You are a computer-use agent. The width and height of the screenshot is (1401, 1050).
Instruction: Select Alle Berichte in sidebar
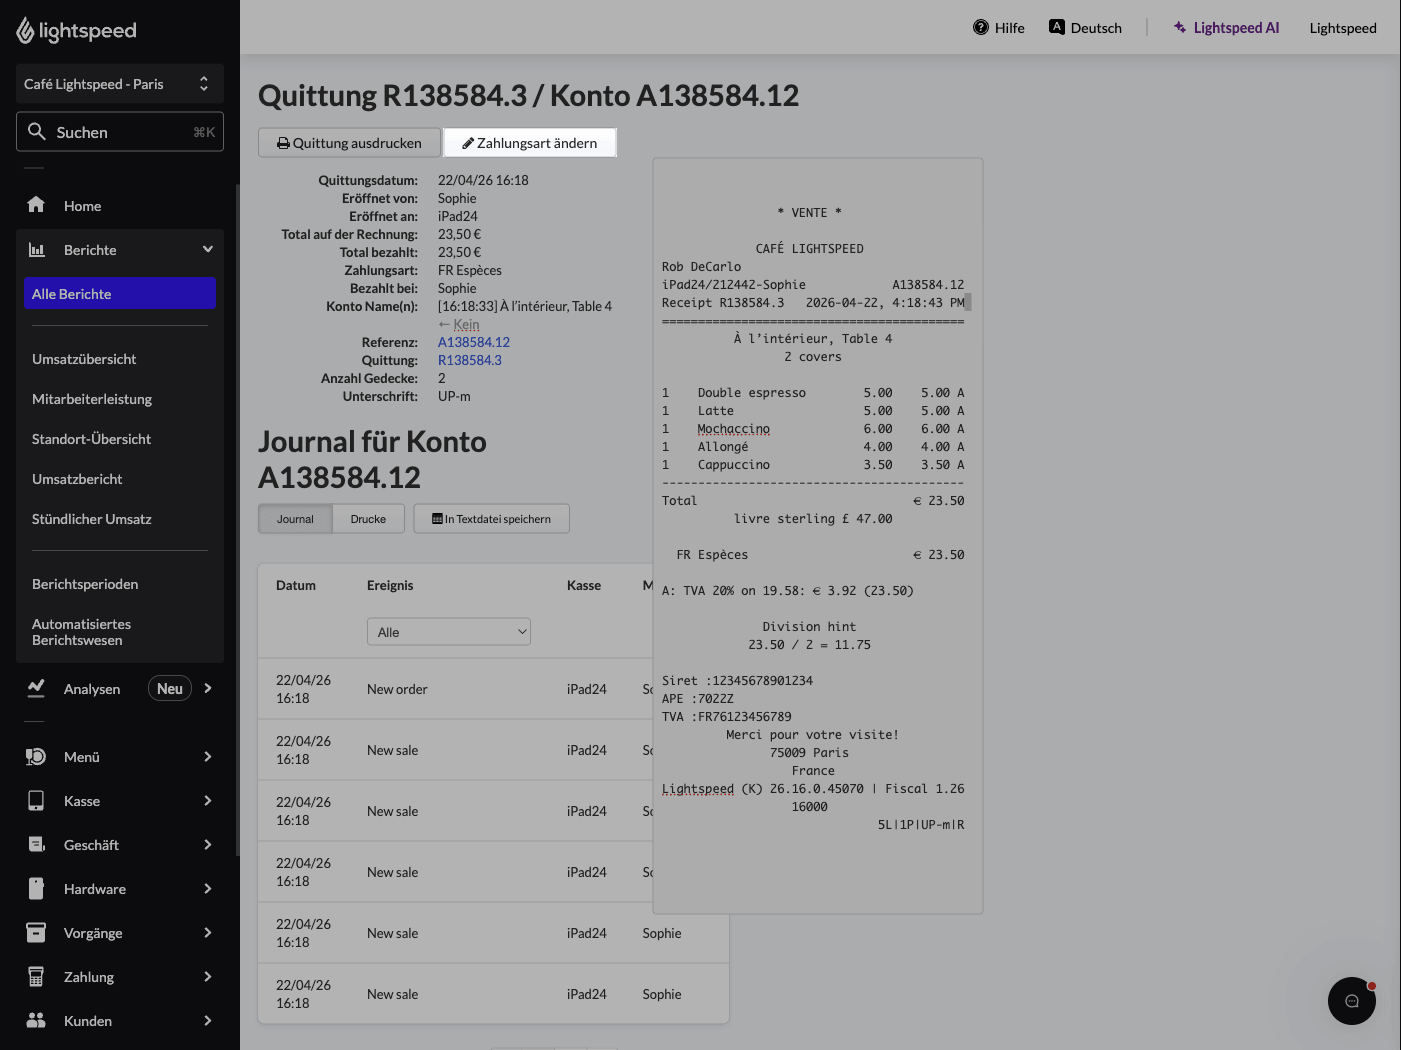120,293
